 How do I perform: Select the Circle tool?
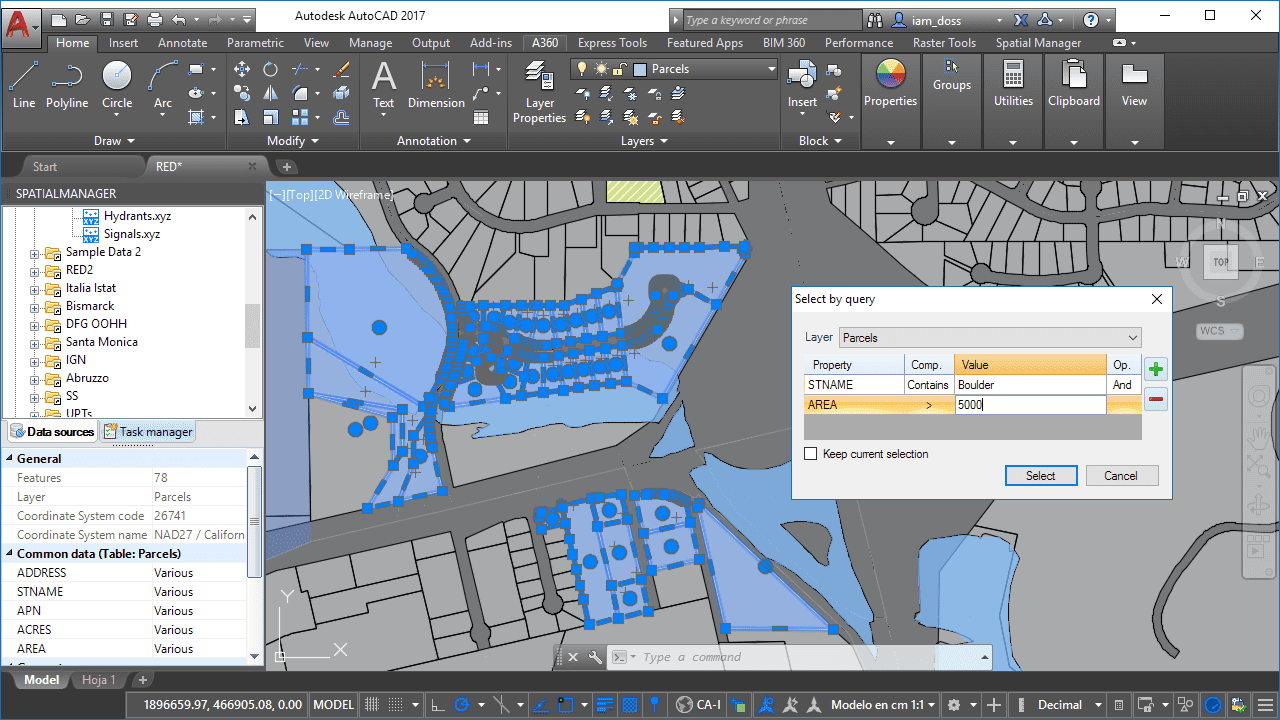point(117,85)
